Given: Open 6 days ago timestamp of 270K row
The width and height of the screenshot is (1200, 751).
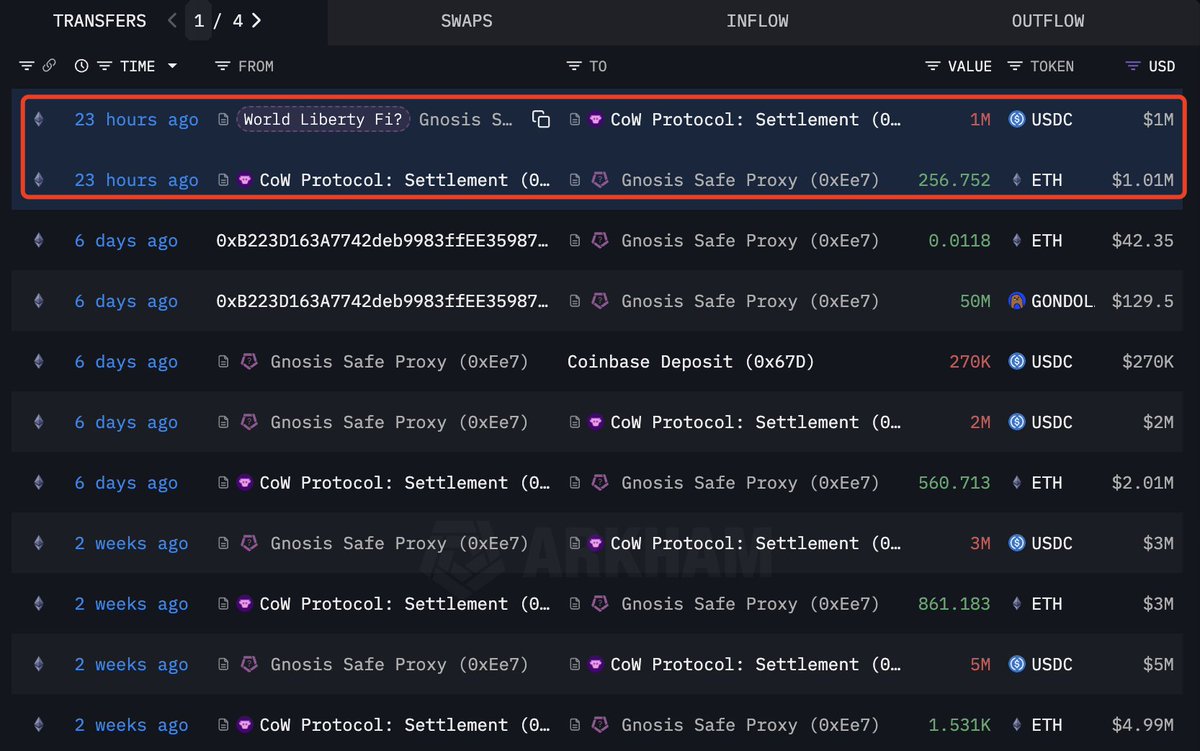Looking at the screenshot, I should pyautogui.click(x=126, y=362).
